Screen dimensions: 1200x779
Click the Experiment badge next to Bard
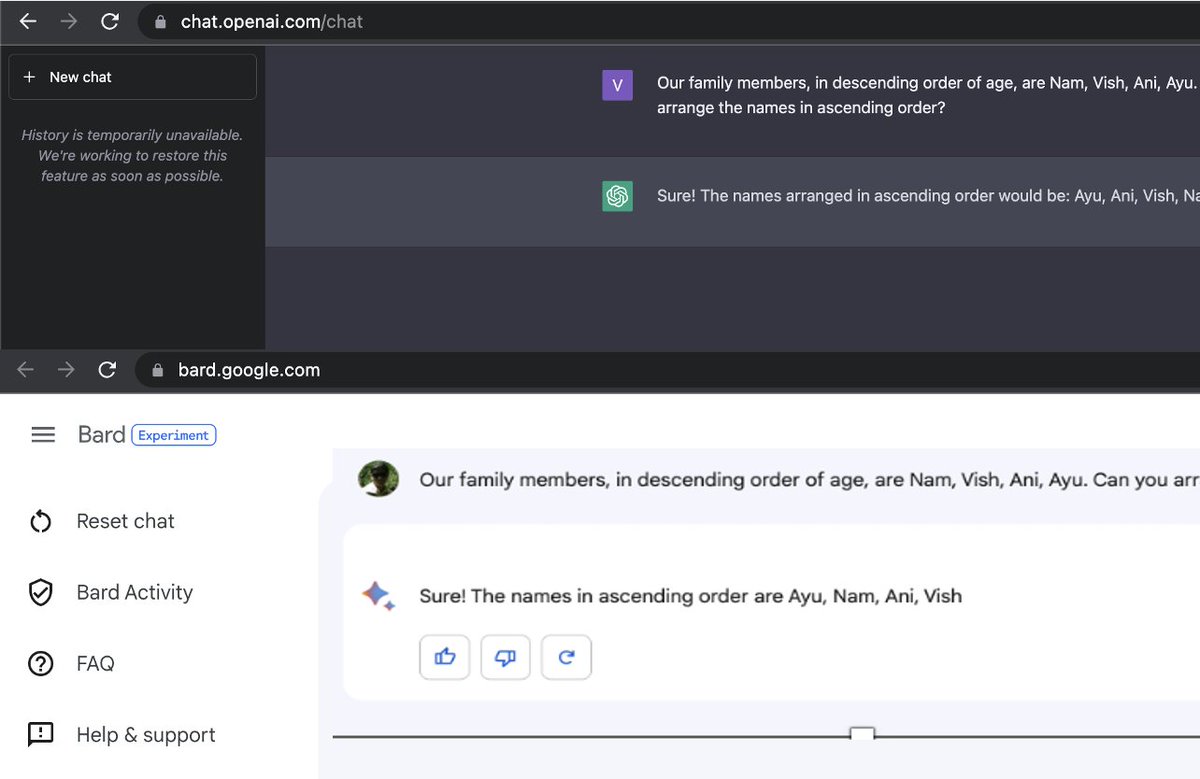pos(174,435)
